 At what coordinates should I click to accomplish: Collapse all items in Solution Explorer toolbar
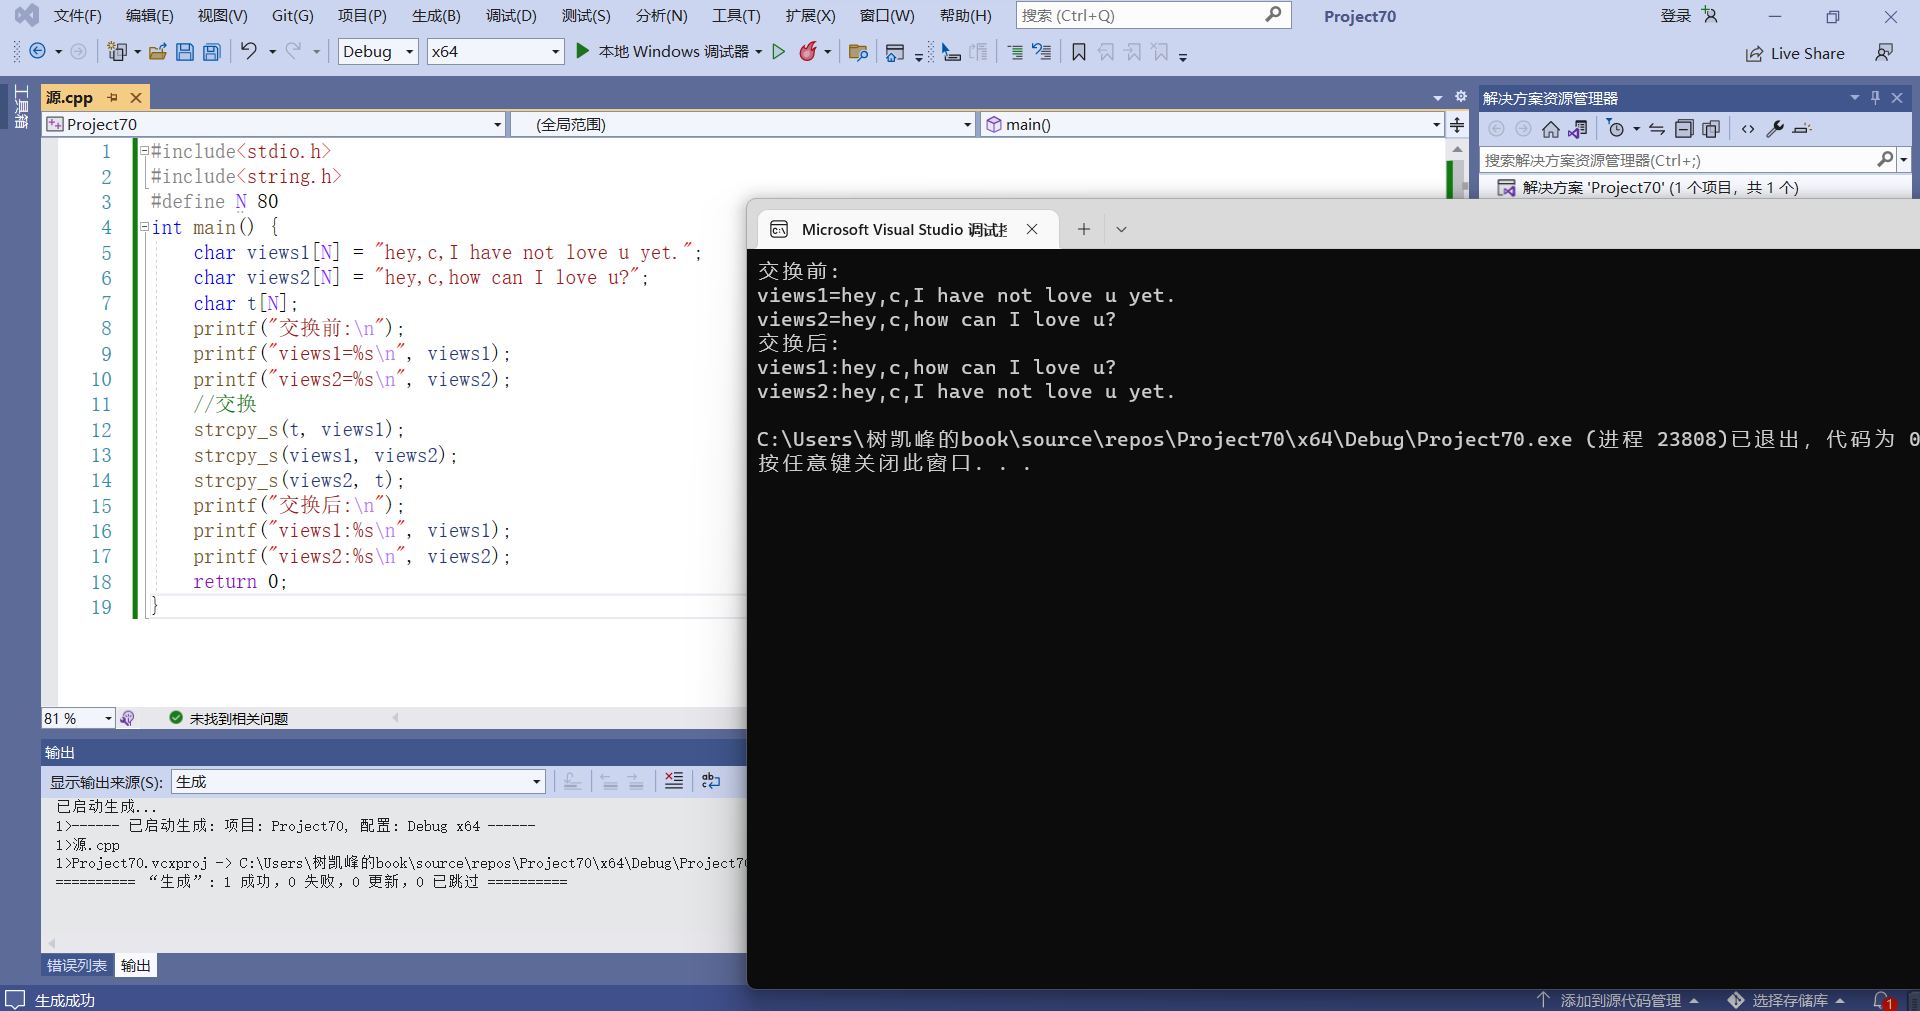click(1684, 129)
